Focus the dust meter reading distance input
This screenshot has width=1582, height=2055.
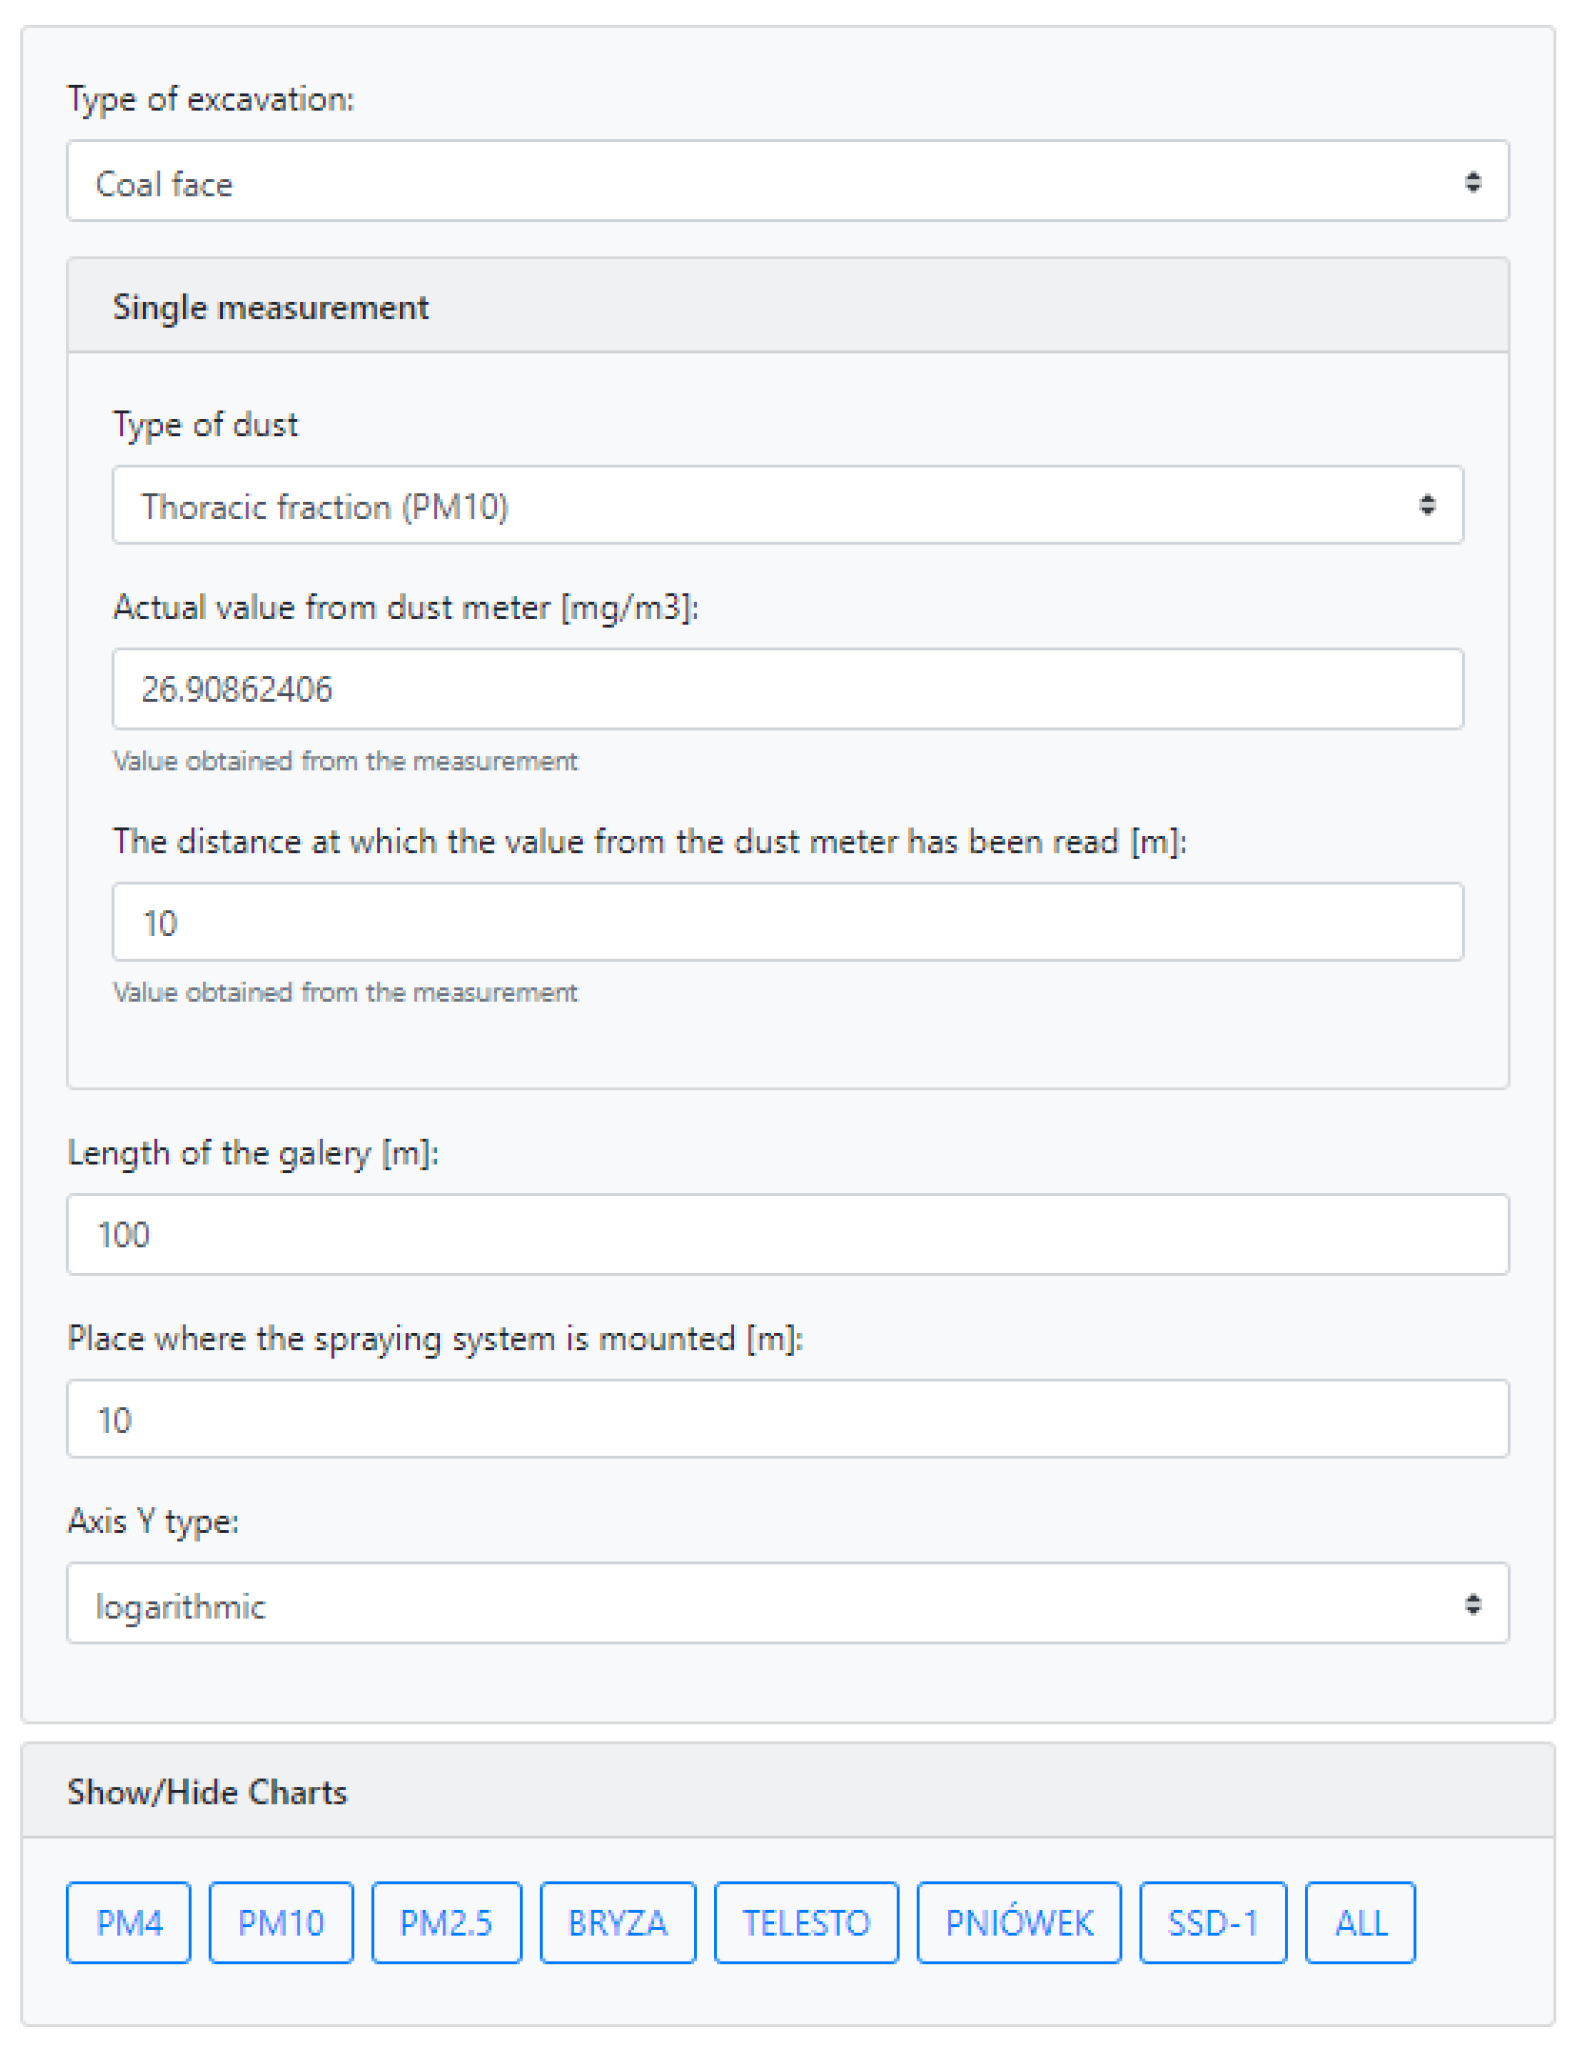coord(787,921)
